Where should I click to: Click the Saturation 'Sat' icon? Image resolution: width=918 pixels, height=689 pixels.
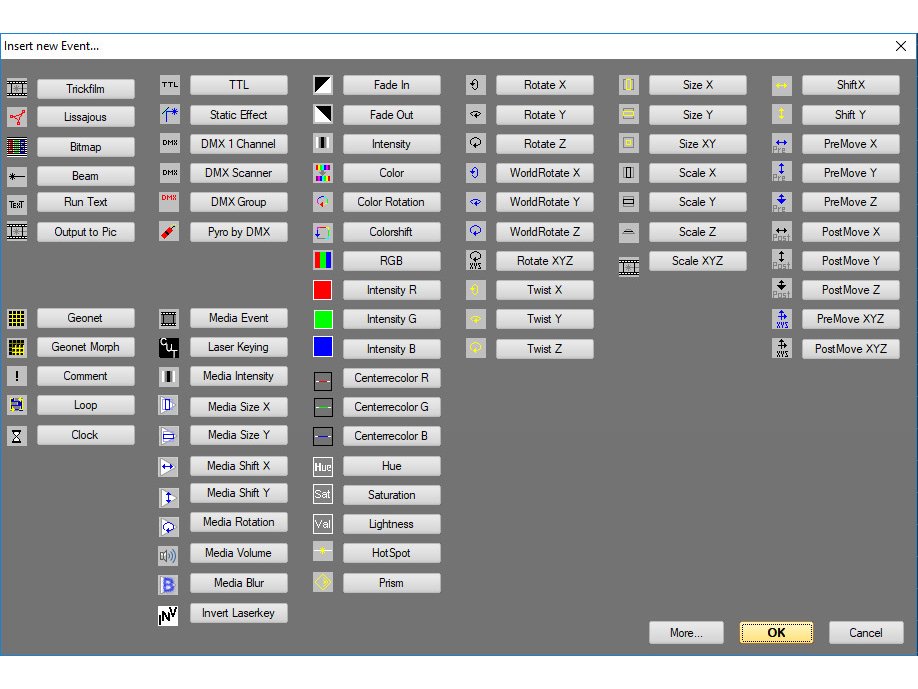[x=323, y=494]
